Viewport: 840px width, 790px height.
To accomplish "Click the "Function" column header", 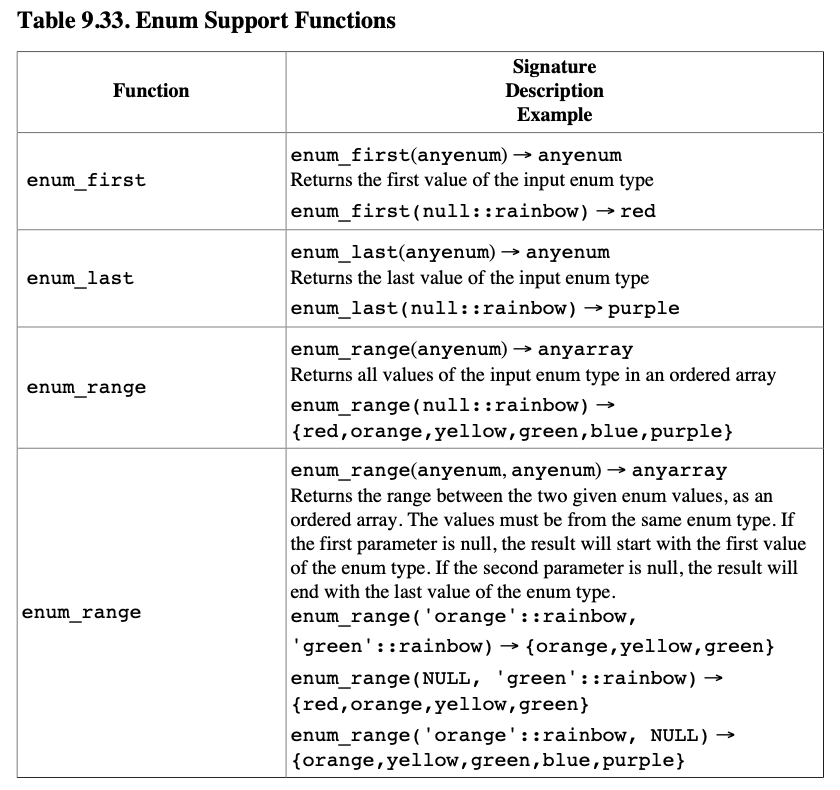I will 151,91.
